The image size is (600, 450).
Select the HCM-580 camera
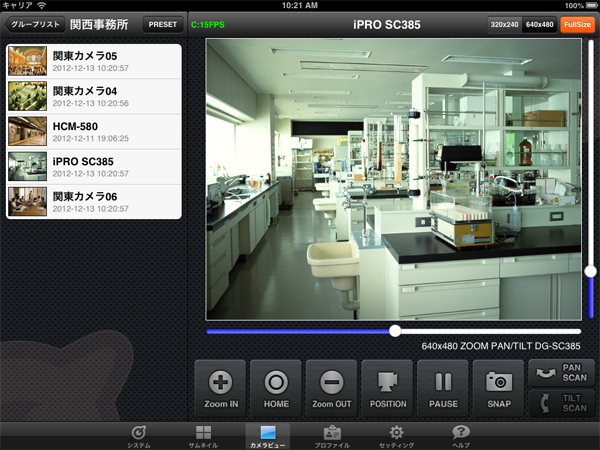coord(94,131)
